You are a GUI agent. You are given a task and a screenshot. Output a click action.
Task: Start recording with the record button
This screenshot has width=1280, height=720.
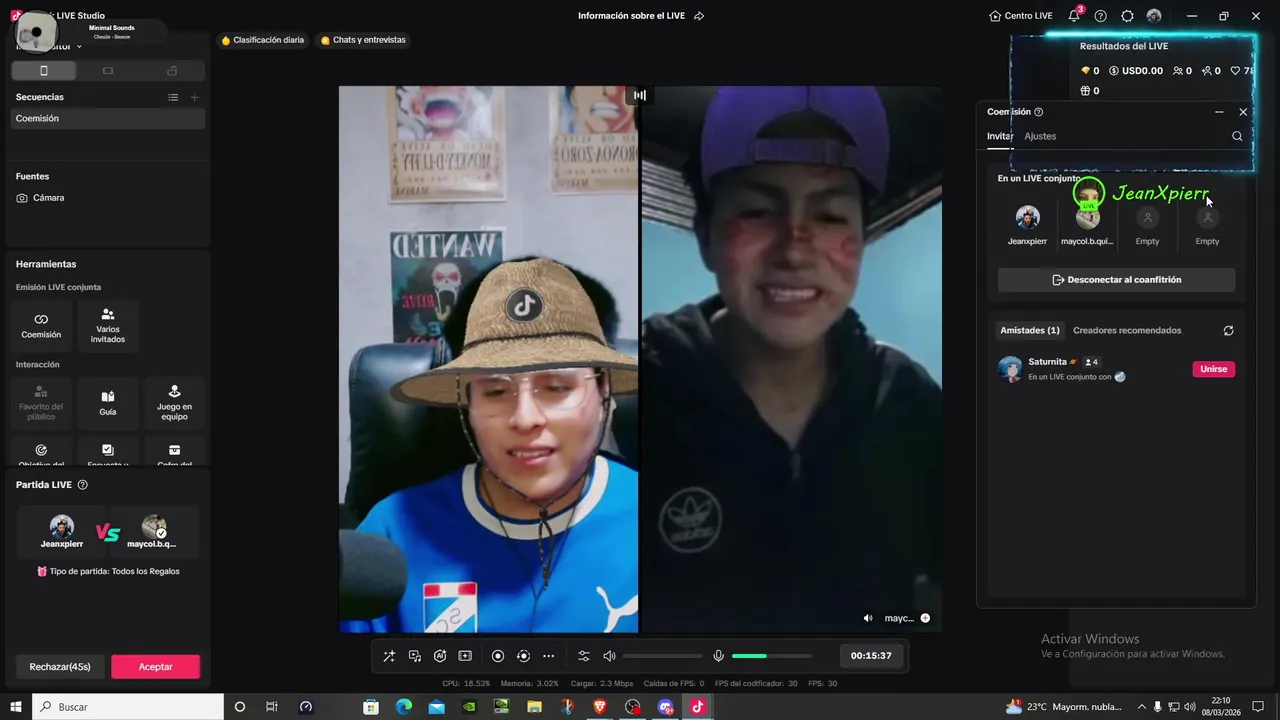[x=498, y=656]
